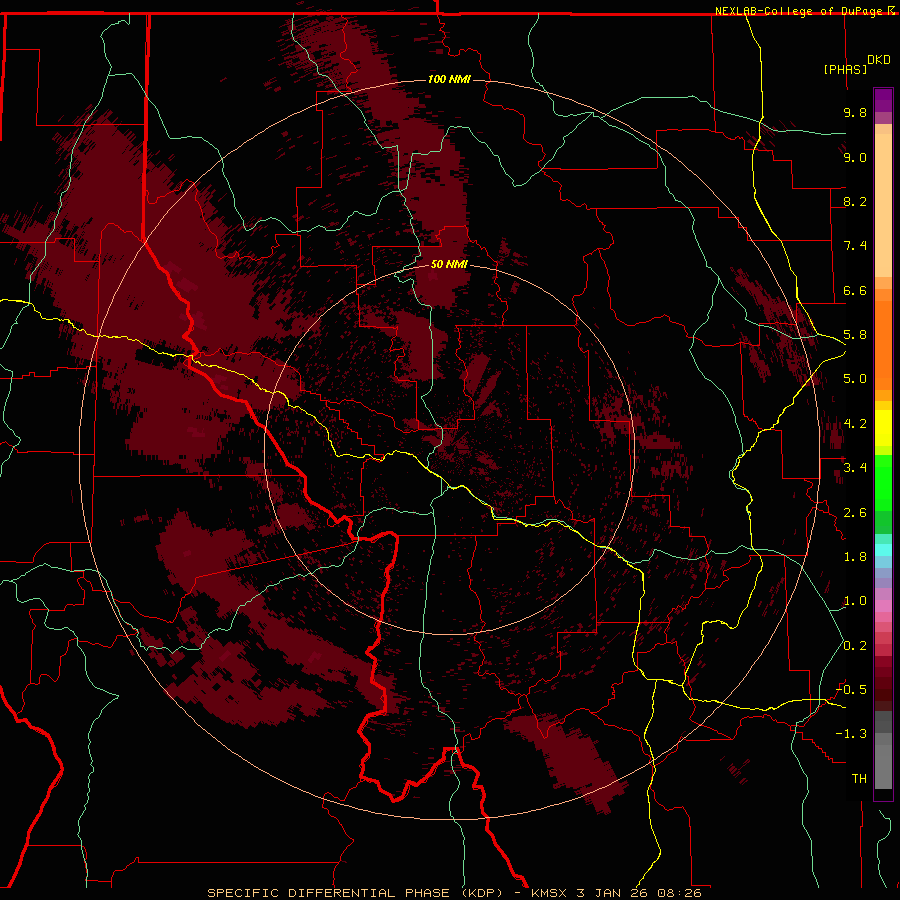Viewport: 900px width, 900px height.
Task: Click the -1.3 legend value
Action: (851, 734)
